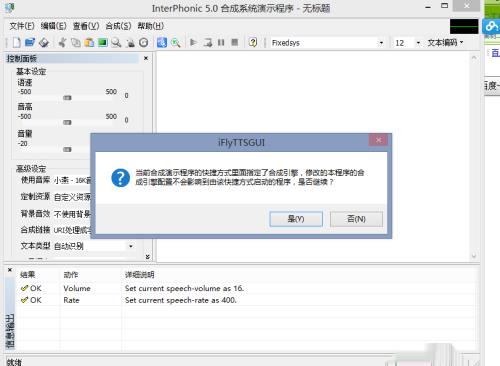
Task: Click the blue cloud icon at top right
Action: 491,27
